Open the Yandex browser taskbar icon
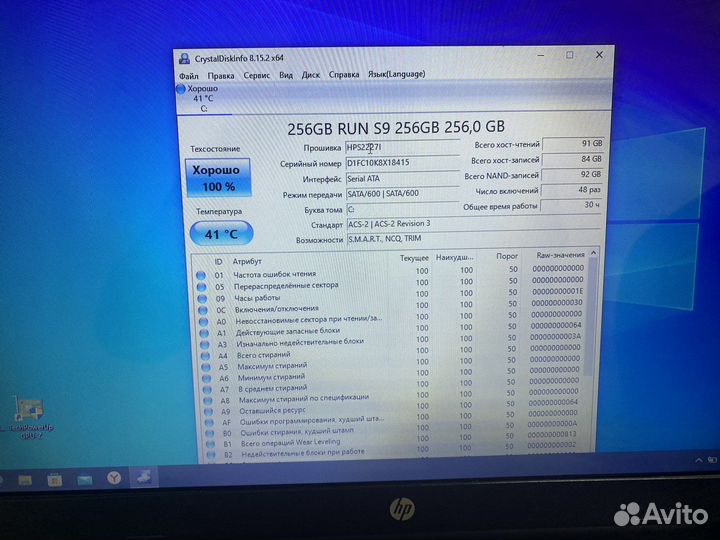This screenshot has width=720, height=540. click(x=114, y=478)
